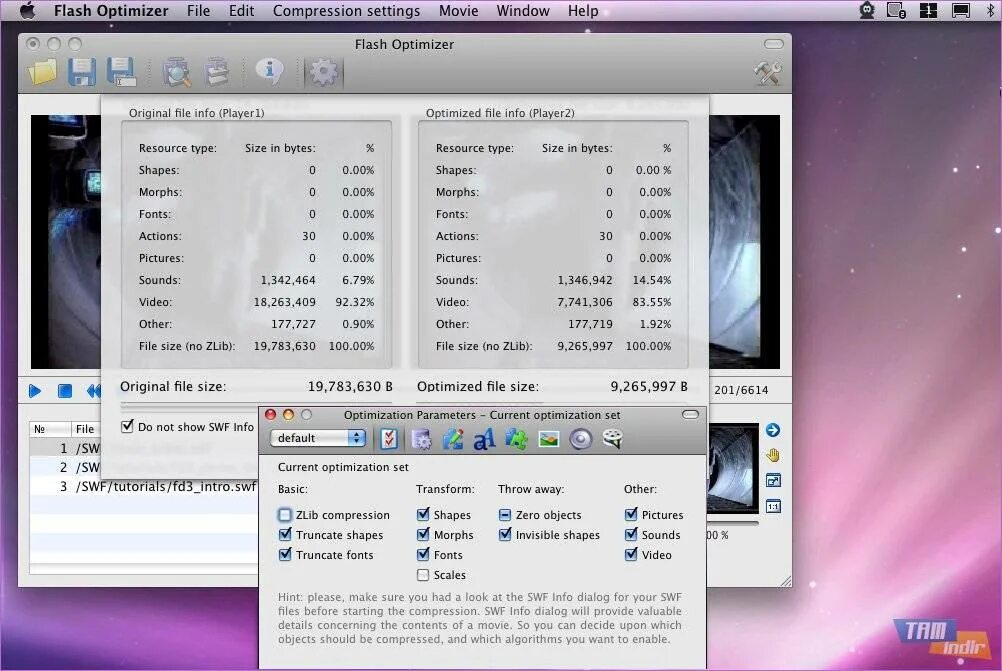This screenshot has width=1002, height=671.
Task: Toggle 'Do not show SWF Info' checkbox
Action: pyautogui.click(x=127, y=426)
